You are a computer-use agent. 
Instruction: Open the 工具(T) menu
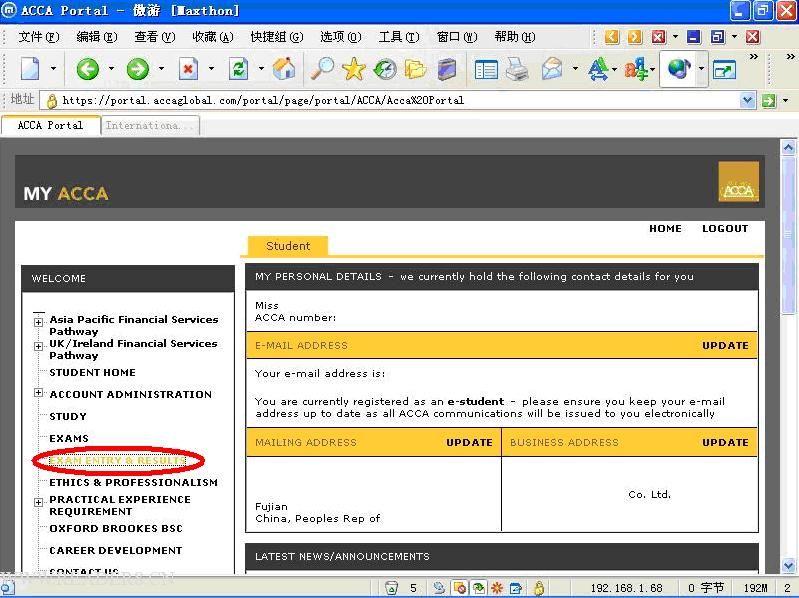pyautogui.click(x=398, y=37)
